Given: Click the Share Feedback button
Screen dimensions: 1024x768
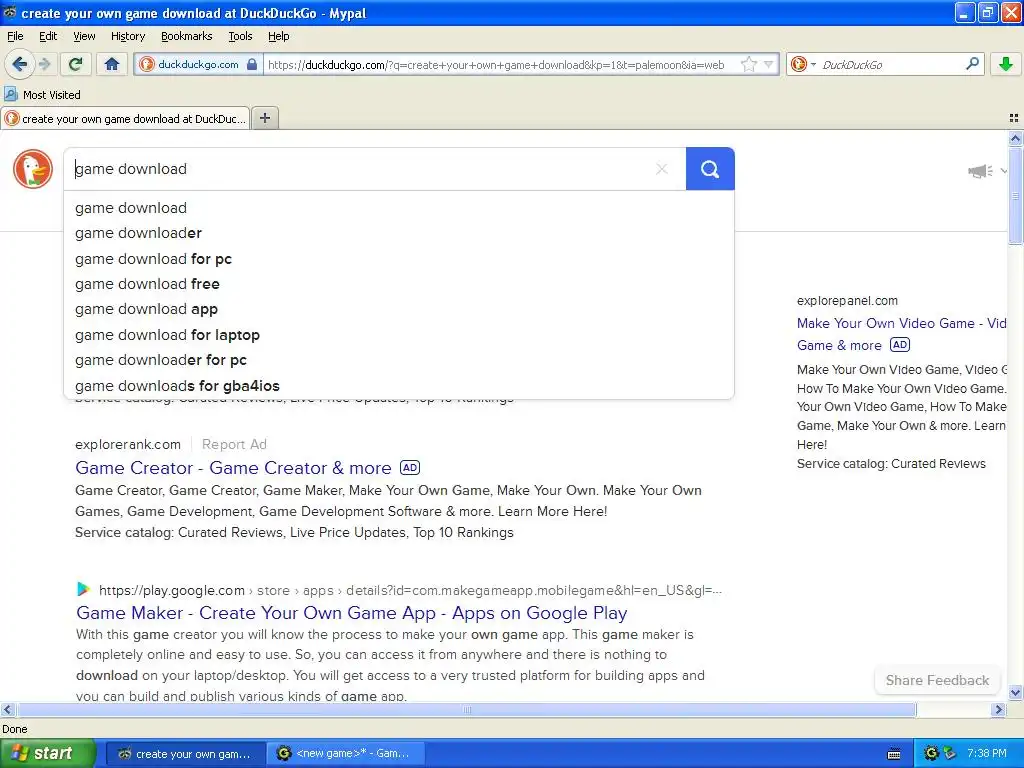Looking at the screenshot, I should [937, 680].
